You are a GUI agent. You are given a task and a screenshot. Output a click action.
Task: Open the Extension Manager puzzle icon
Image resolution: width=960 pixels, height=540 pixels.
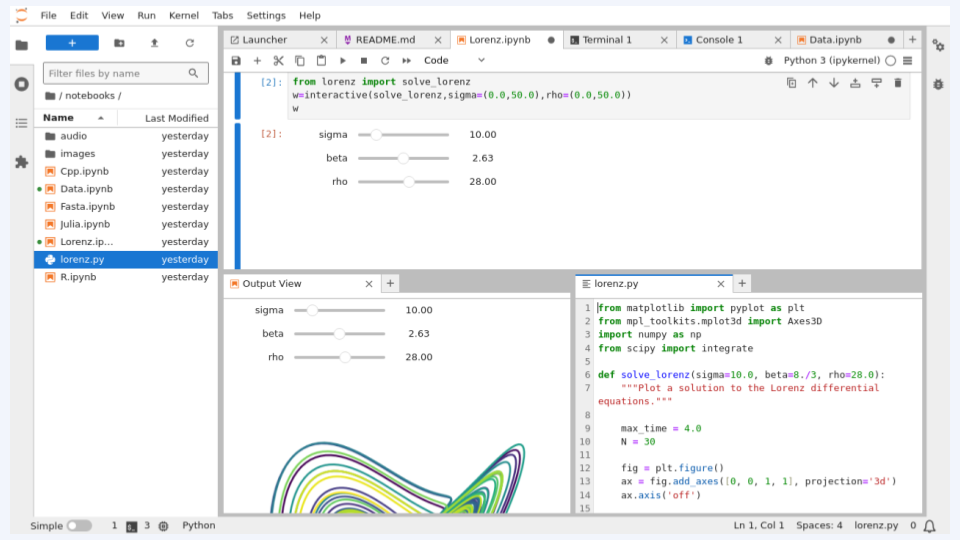21,161
